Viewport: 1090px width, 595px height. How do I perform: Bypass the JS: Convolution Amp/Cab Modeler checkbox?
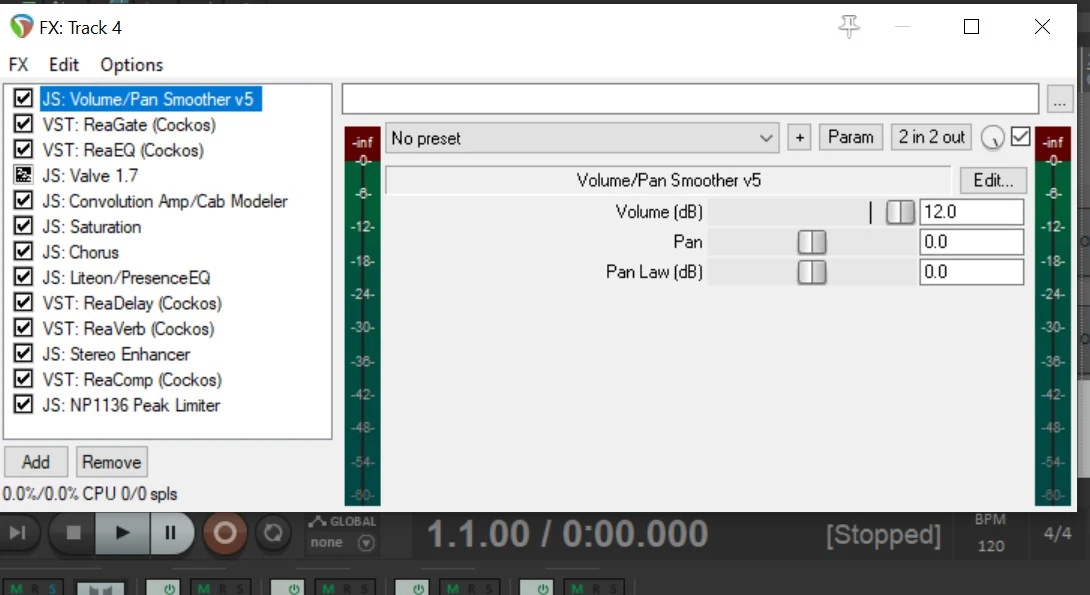point(23,200)
